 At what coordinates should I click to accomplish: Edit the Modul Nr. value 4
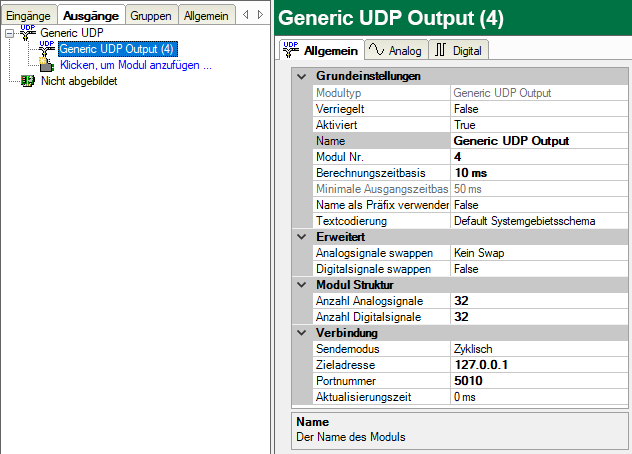click(539, 157)
